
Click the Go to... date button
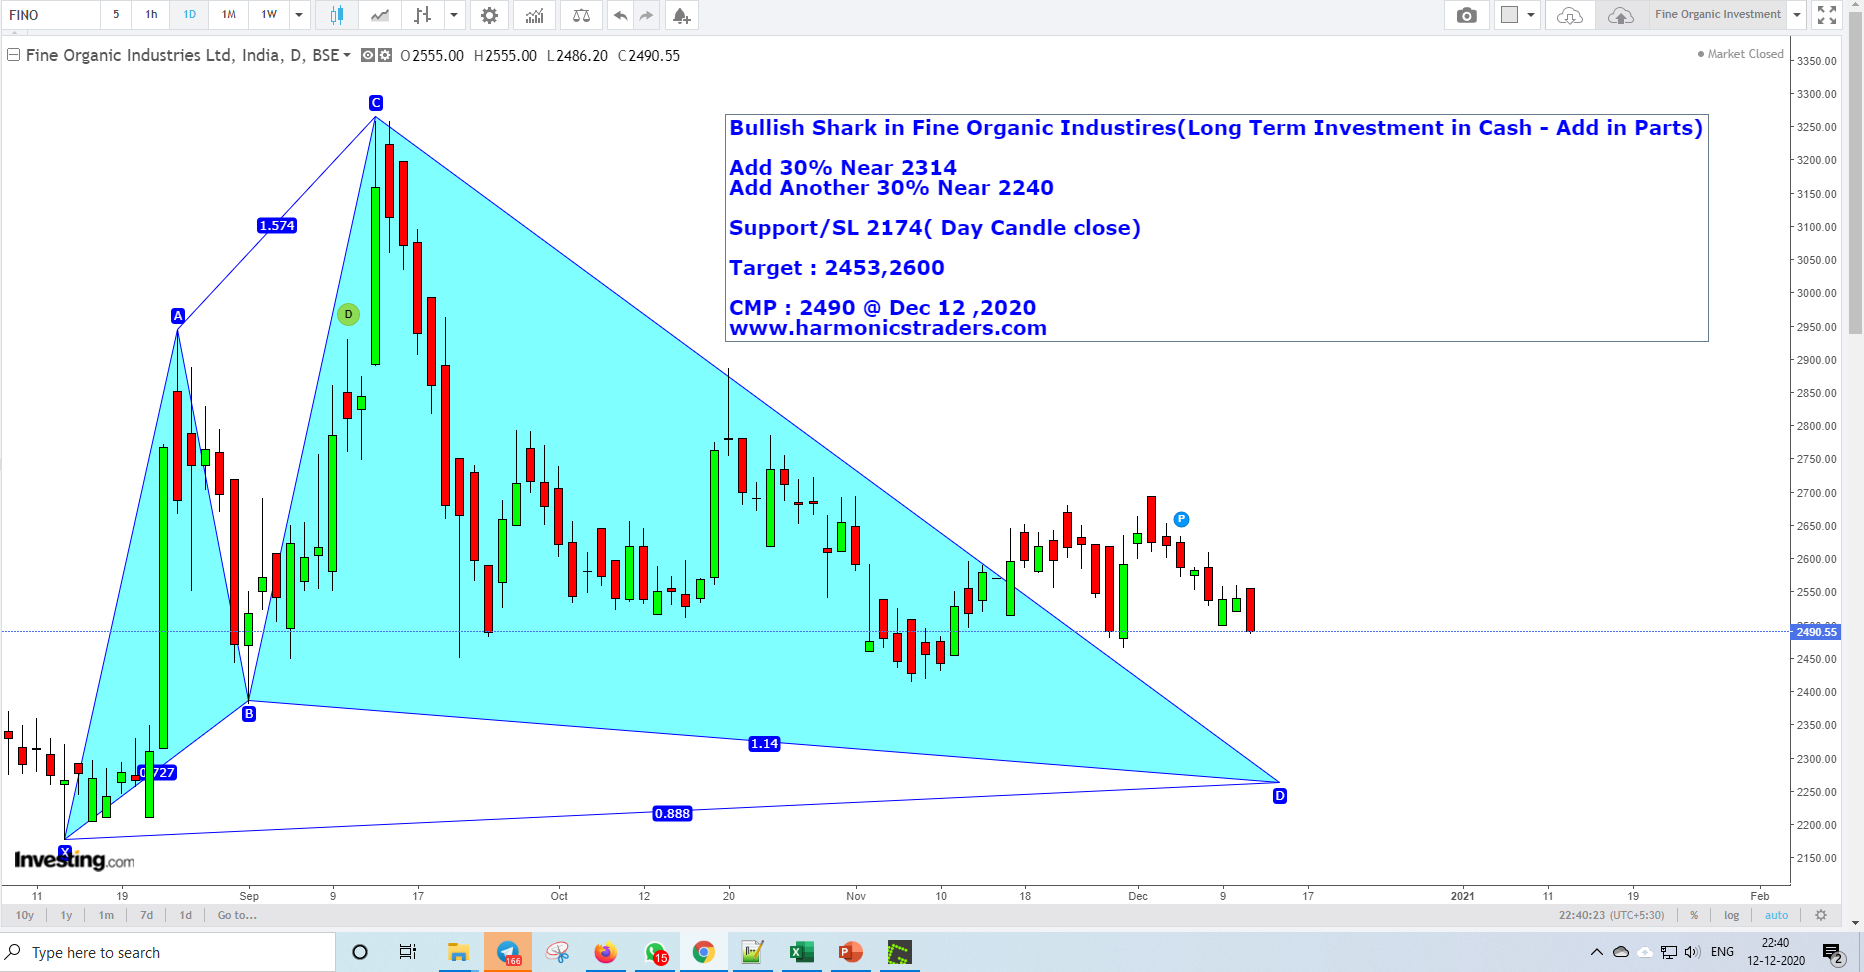236,915
